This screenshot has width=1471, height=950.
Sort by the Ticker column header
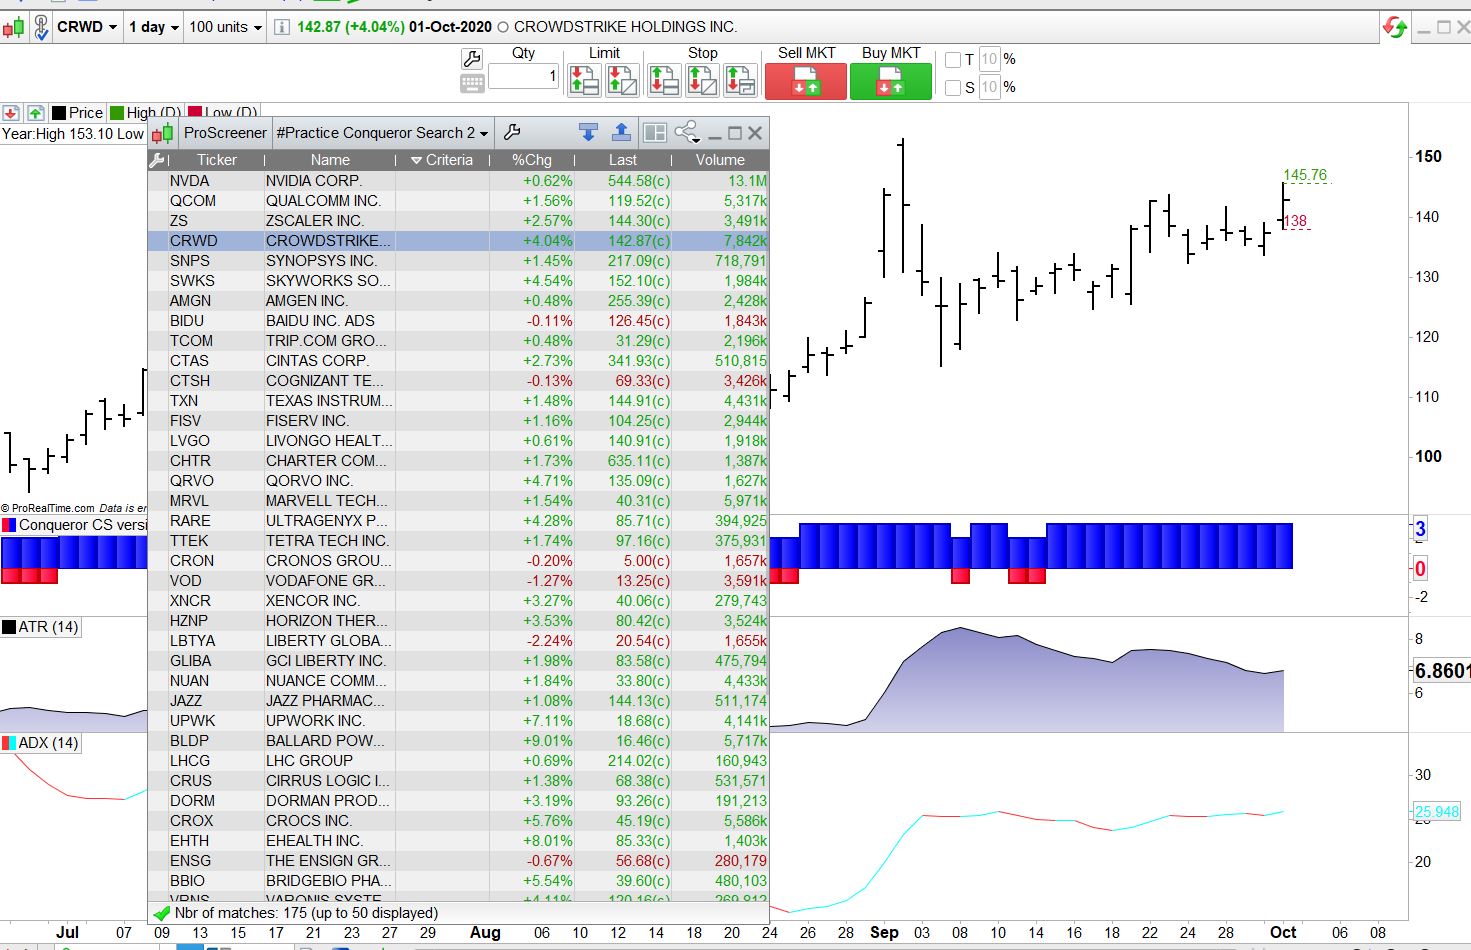(x=217, y=160)
